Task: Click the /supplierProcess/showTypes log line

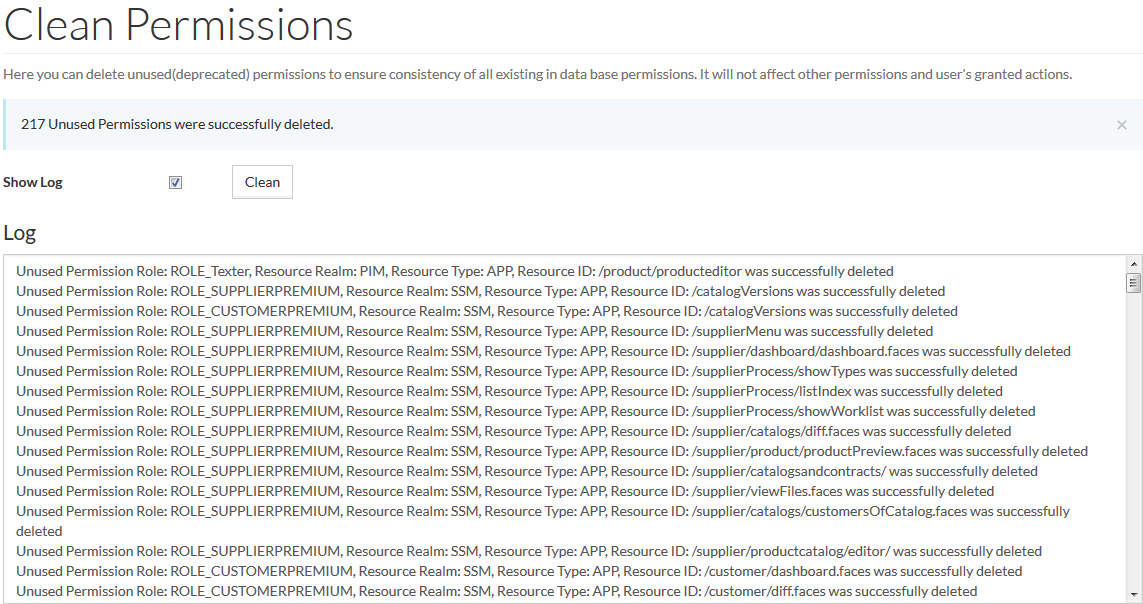Action: pos(516,371)
